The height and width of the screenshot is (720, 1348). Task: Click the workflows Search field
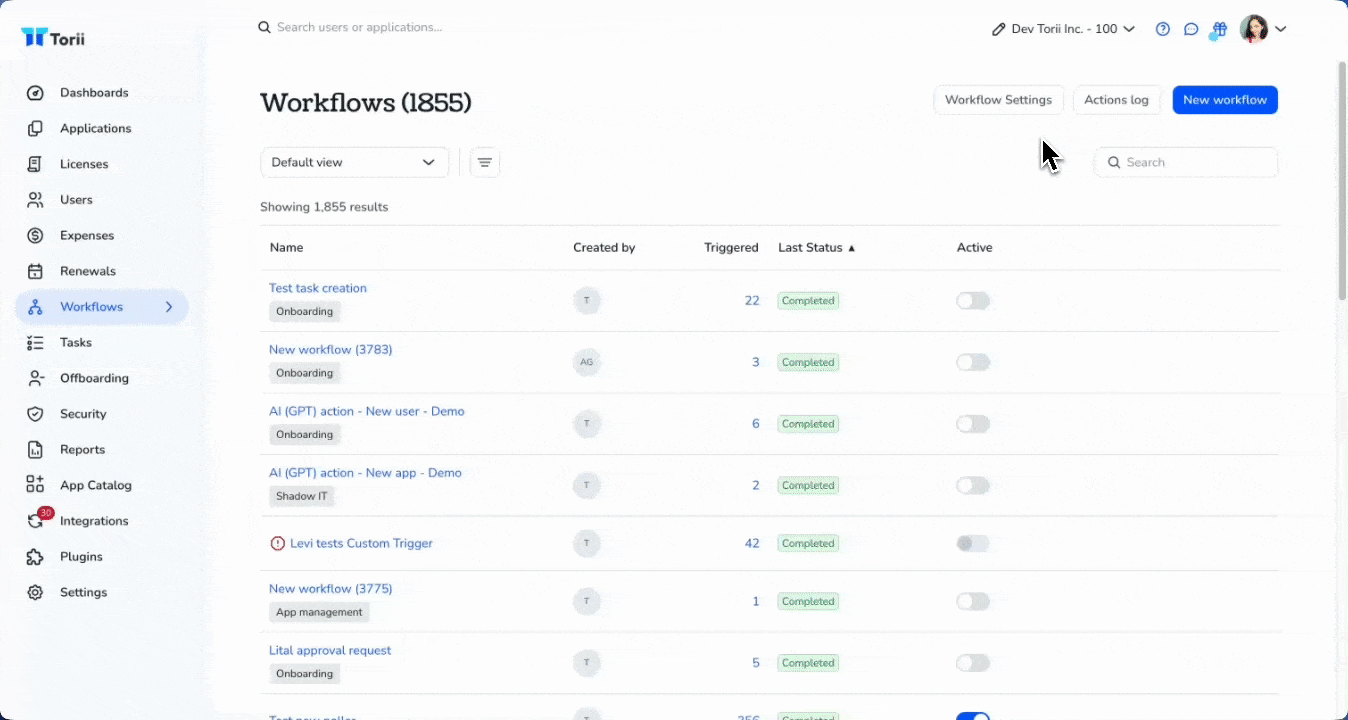(x=1186, y=162)
